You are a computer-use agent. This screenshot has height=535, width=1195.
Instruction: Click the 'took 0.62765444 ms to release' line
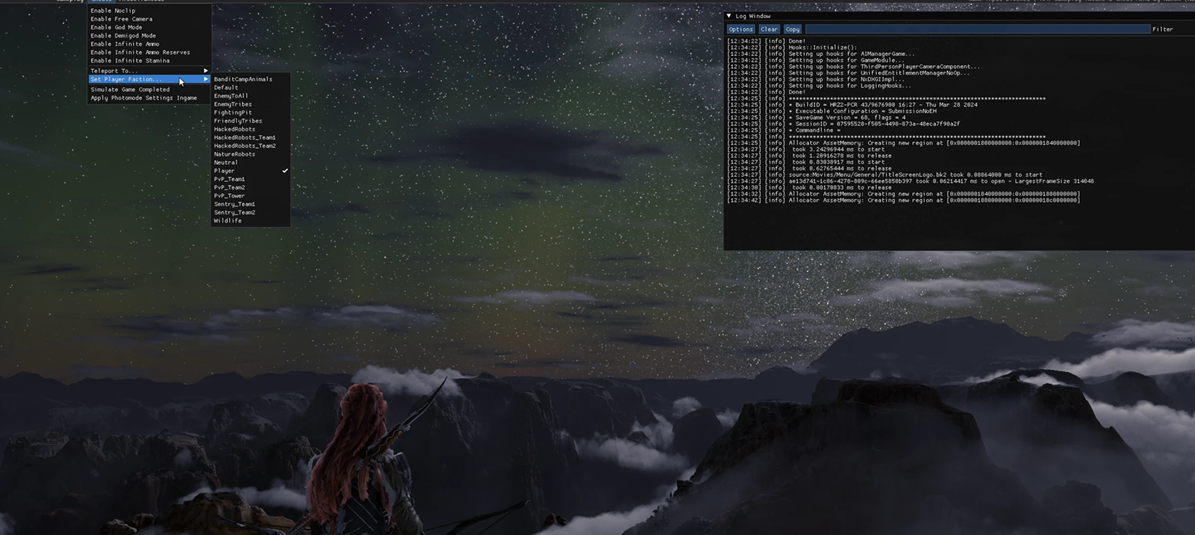(x=809, y=168)
